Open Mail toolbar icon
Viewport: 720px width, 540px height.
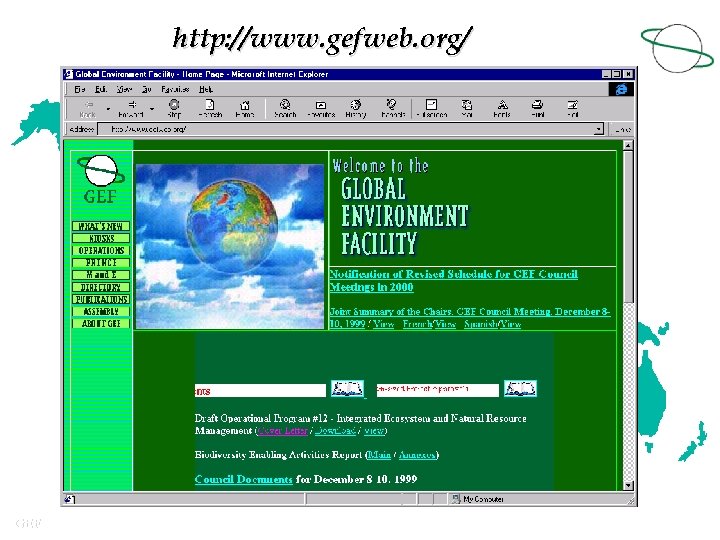467,109
